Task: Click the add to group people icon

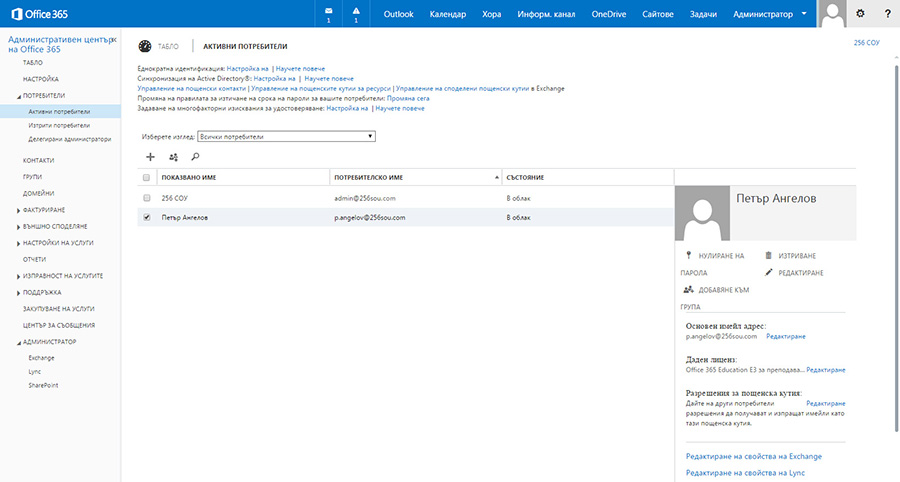Action: click(x=689, y=290)
